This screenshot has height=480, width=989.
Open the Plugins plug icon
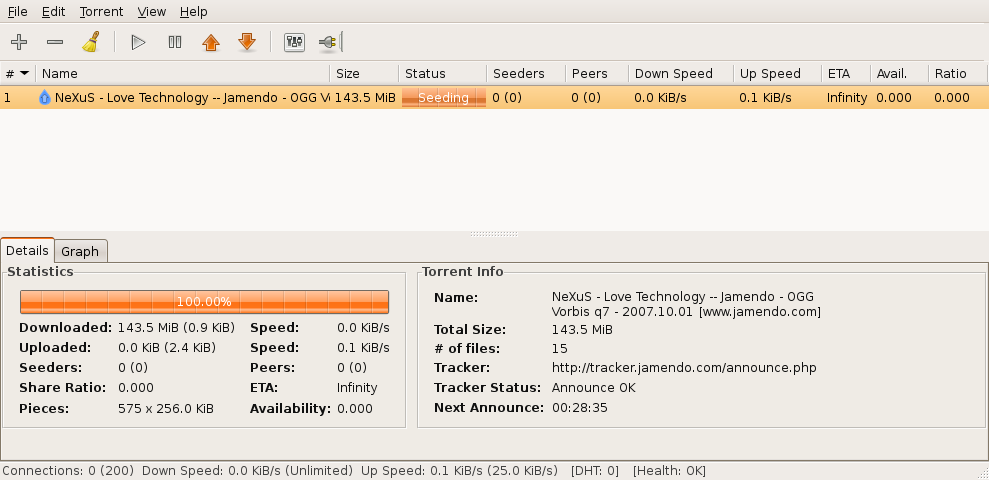(328, 42)
